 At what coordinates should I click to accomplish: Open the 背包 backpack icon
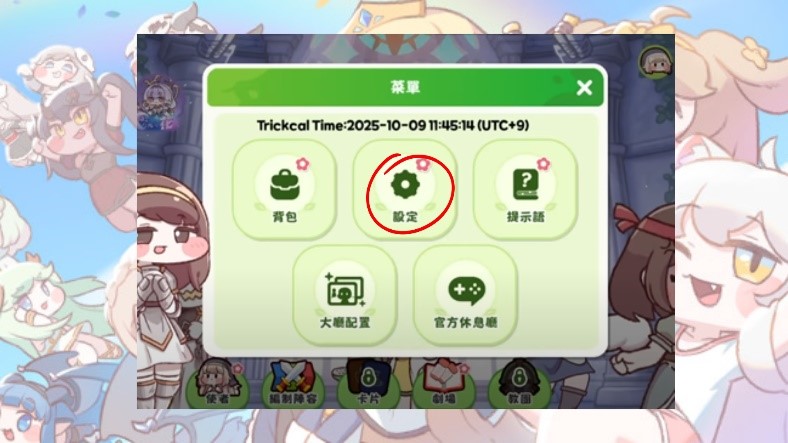point(284,189)
